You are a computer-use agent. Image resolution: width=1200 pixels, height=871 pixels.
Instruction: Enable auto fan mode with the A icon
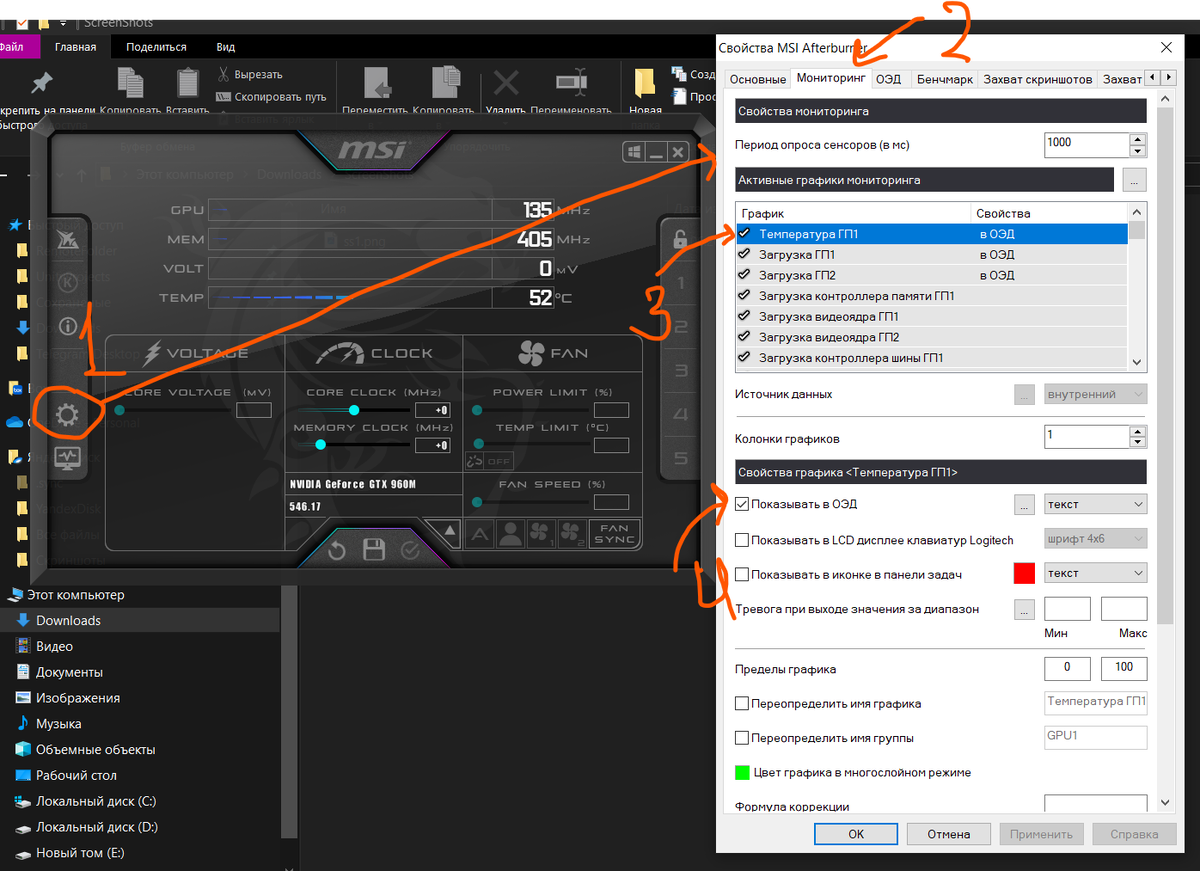[x=480, y=535]
